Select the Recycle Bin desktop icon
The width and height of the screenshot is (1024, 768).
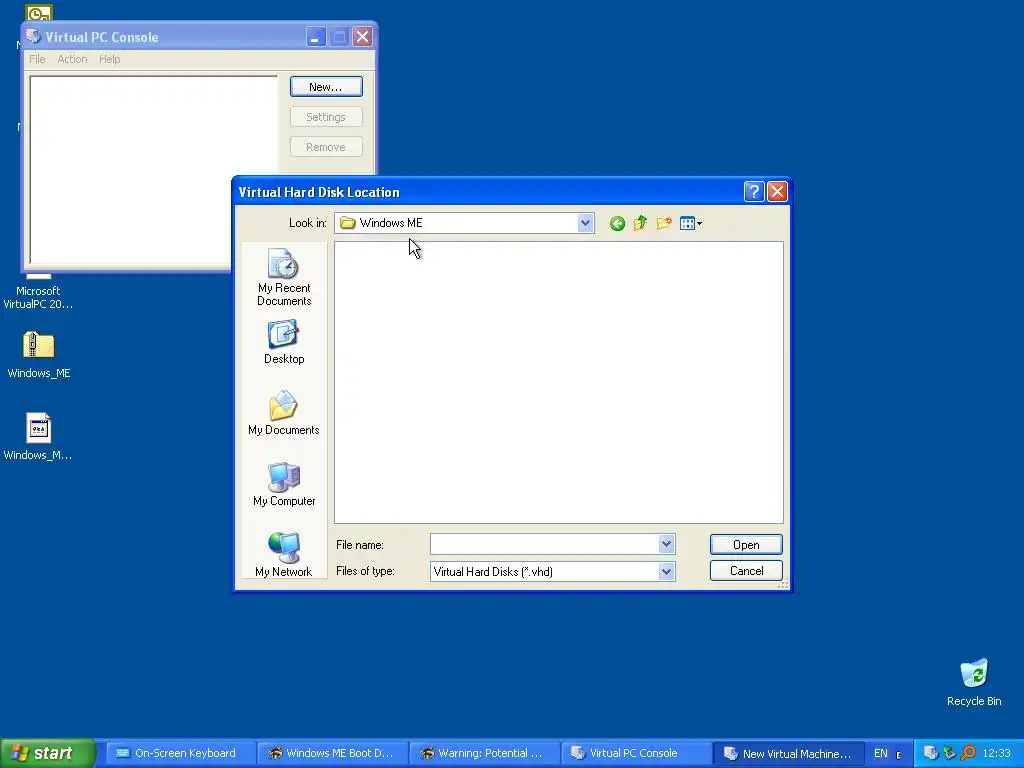(x=974, y=682)
